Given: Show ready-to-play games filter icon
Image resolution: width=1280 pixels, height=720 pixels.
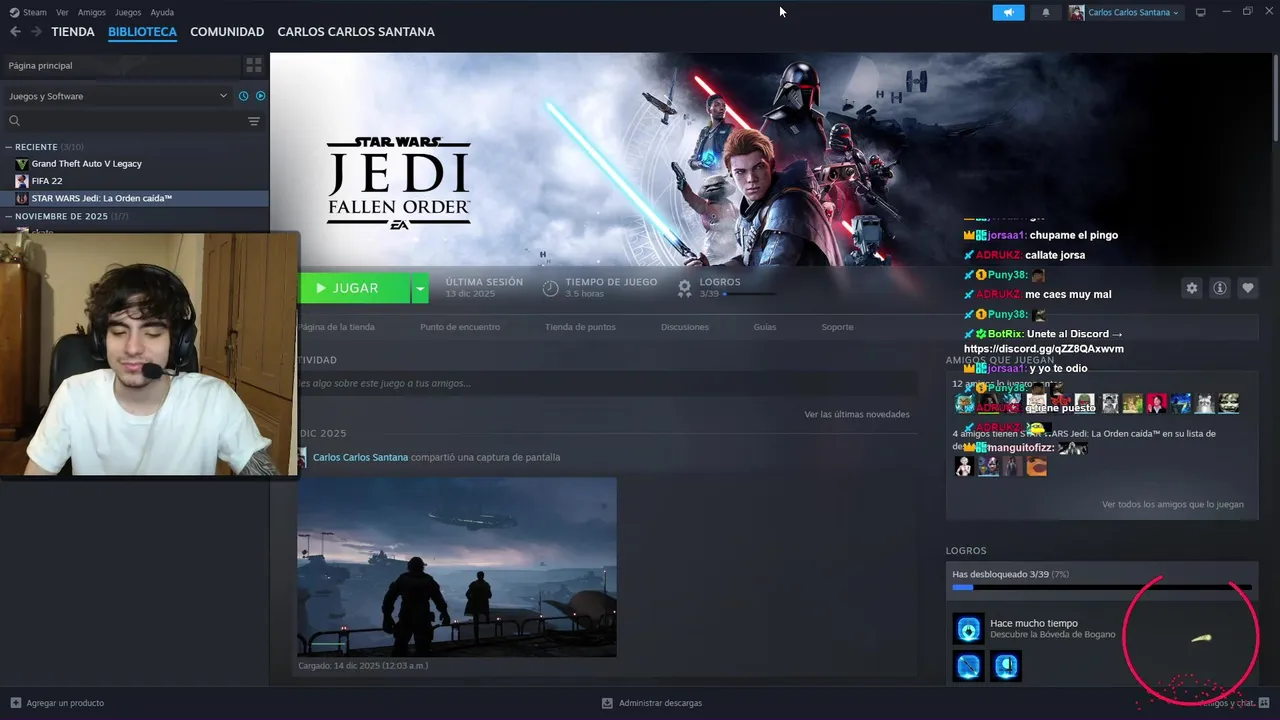Looking at the screenshot, I should click(260, 96).
